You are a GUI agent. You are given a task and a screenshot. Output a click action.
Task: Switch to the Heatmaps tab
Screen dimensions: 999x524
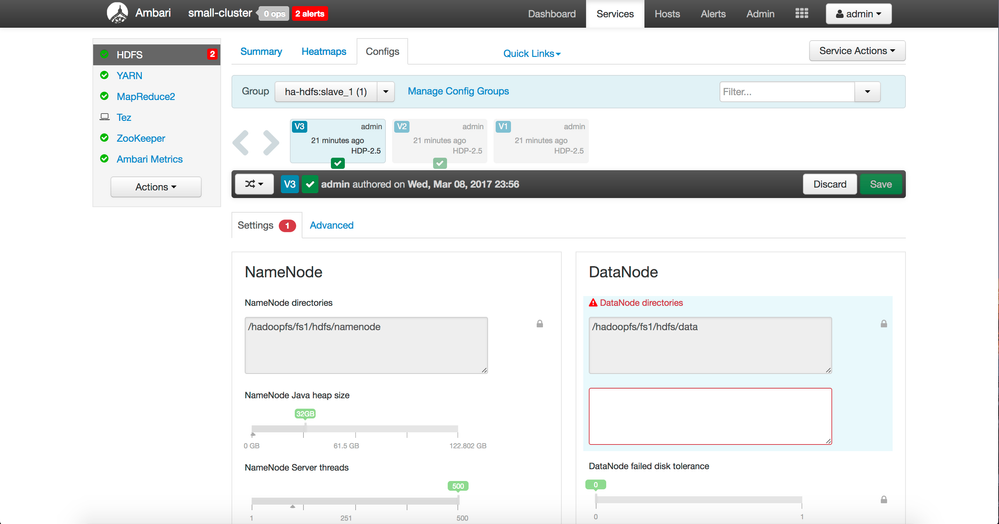click(324, 52)
